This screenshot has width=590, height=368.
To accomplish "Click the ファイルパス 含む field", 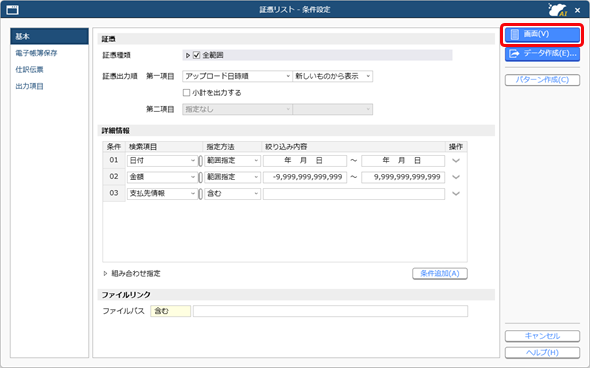I will click(170, 311).
